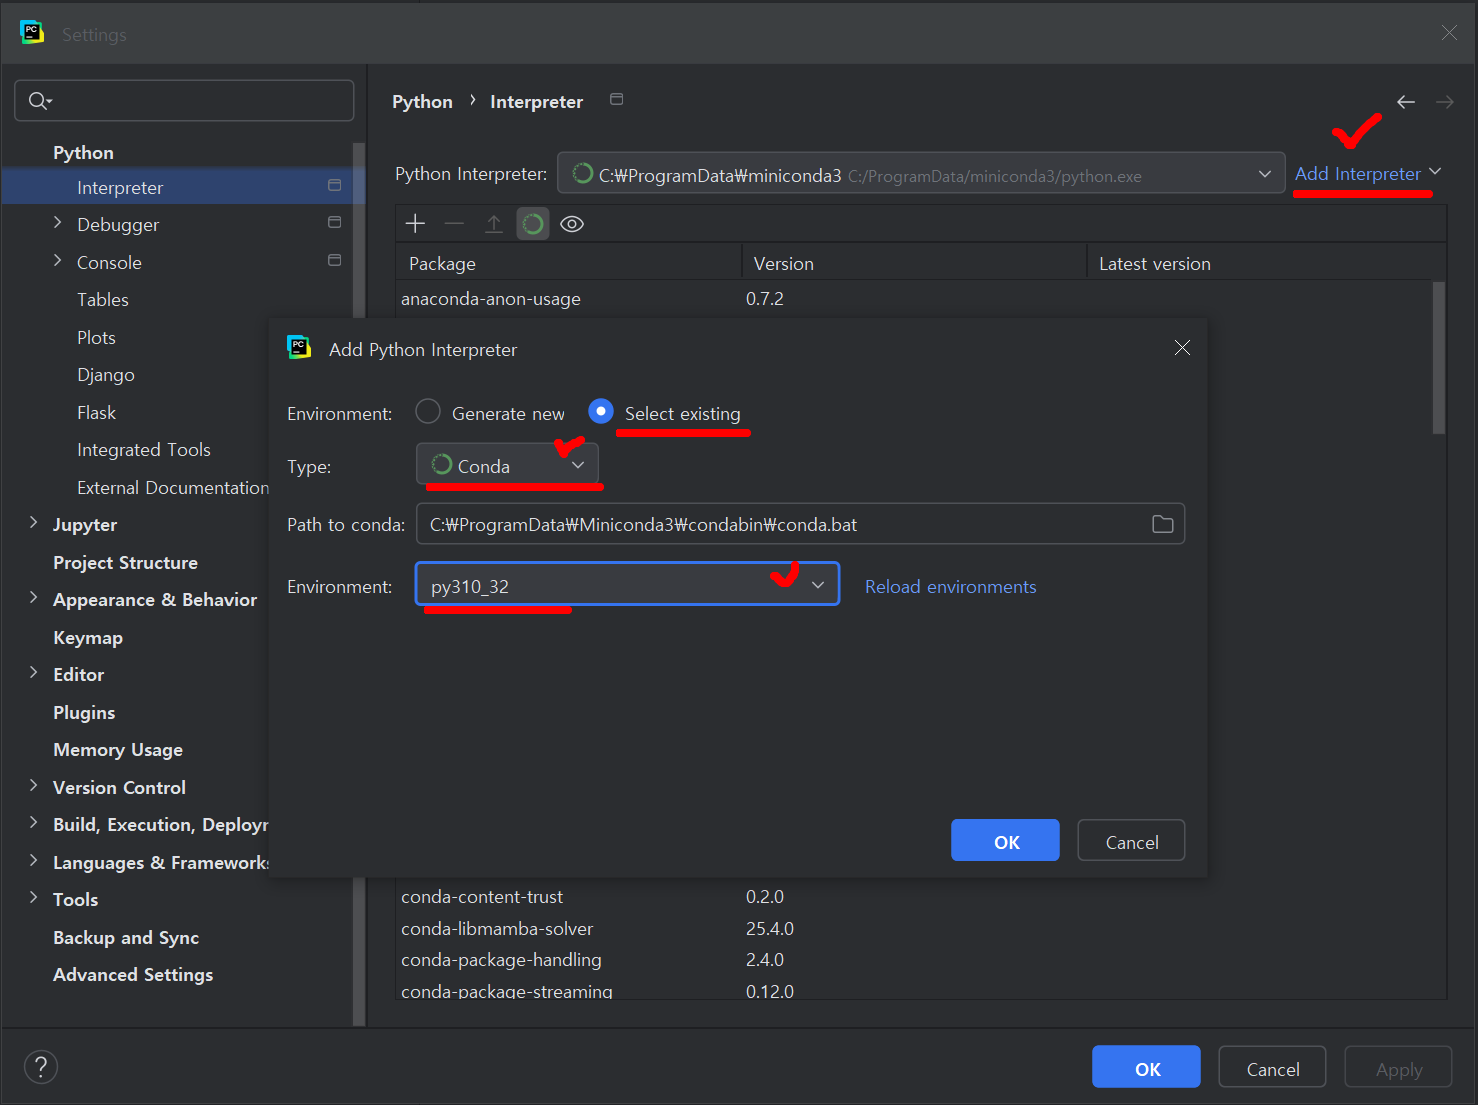Click OK in Add Python Interpreter dialog
Screen dimensions: 1478x1105
(x=1005, y=840)
